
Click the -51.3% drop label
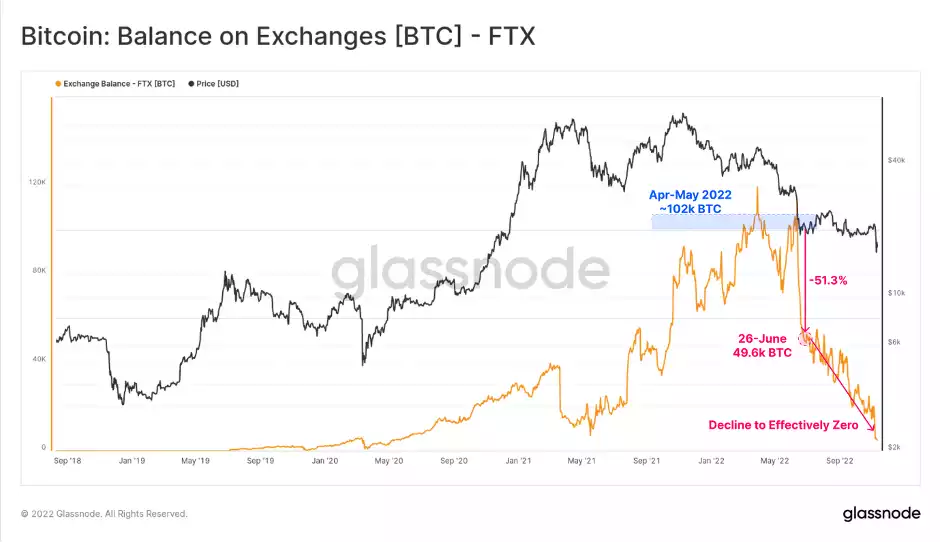828,280
